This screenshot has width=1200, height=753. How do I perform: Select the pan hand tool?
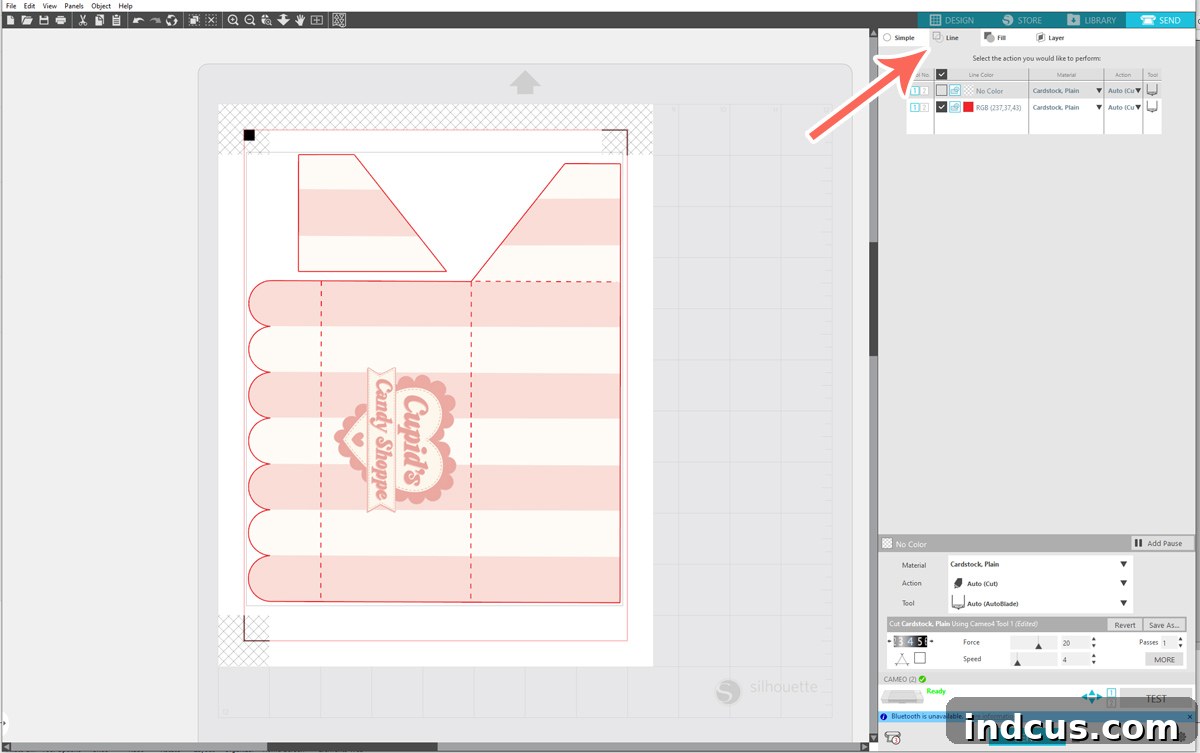300,20
